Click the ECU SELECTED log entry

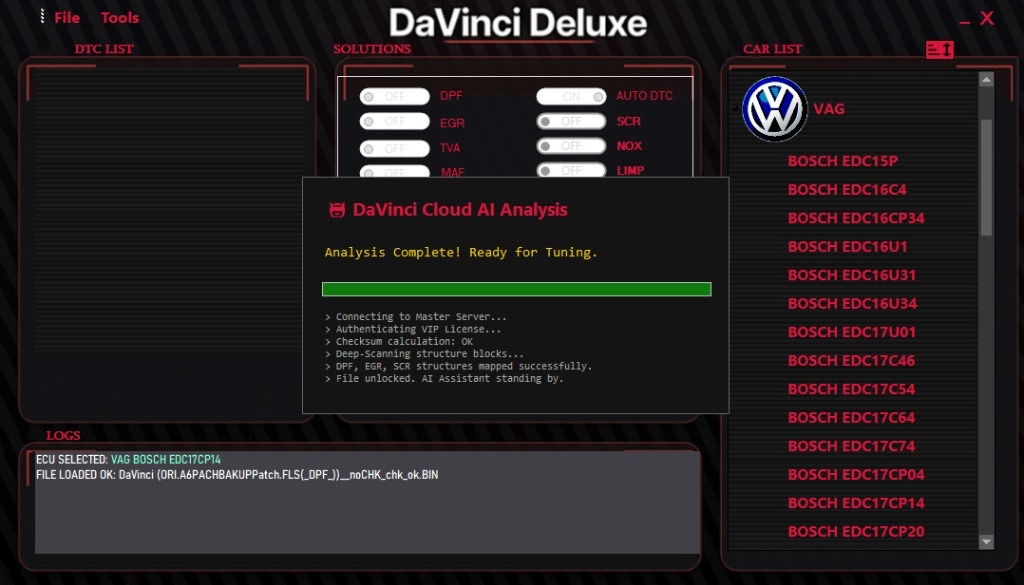[x=128, y=460]
